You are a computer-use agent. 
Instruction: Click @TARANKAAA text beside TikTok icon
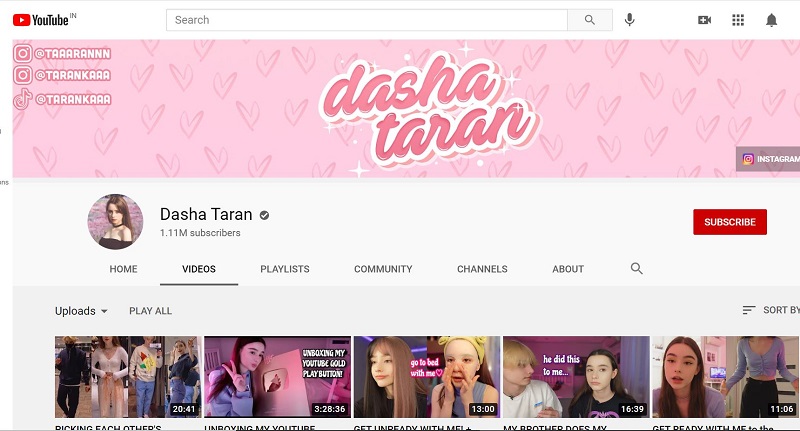(x=72, y=99)
